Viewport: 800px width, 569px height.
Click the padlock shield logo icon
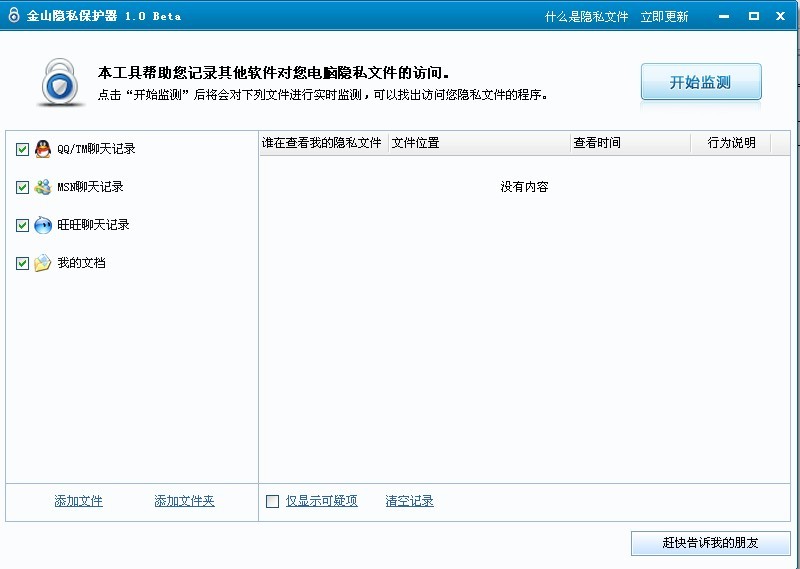pos(60,82)
